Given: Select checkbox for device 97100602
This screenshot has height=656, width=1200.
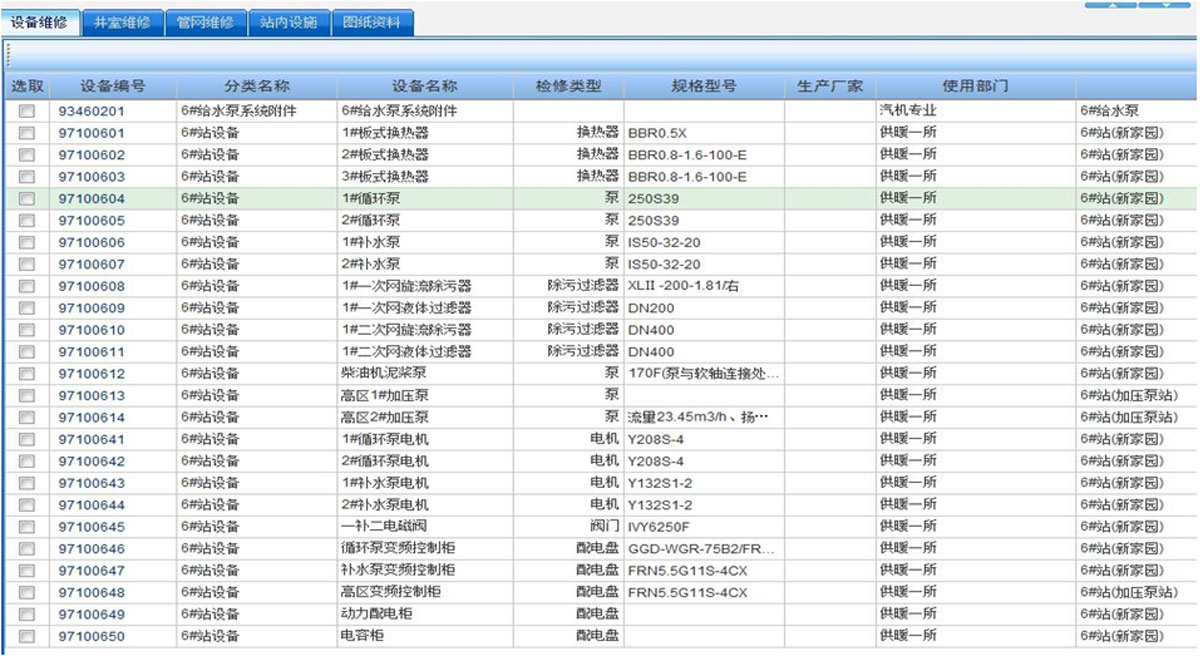Looking at the screenshot, I should tap(27, 155).
